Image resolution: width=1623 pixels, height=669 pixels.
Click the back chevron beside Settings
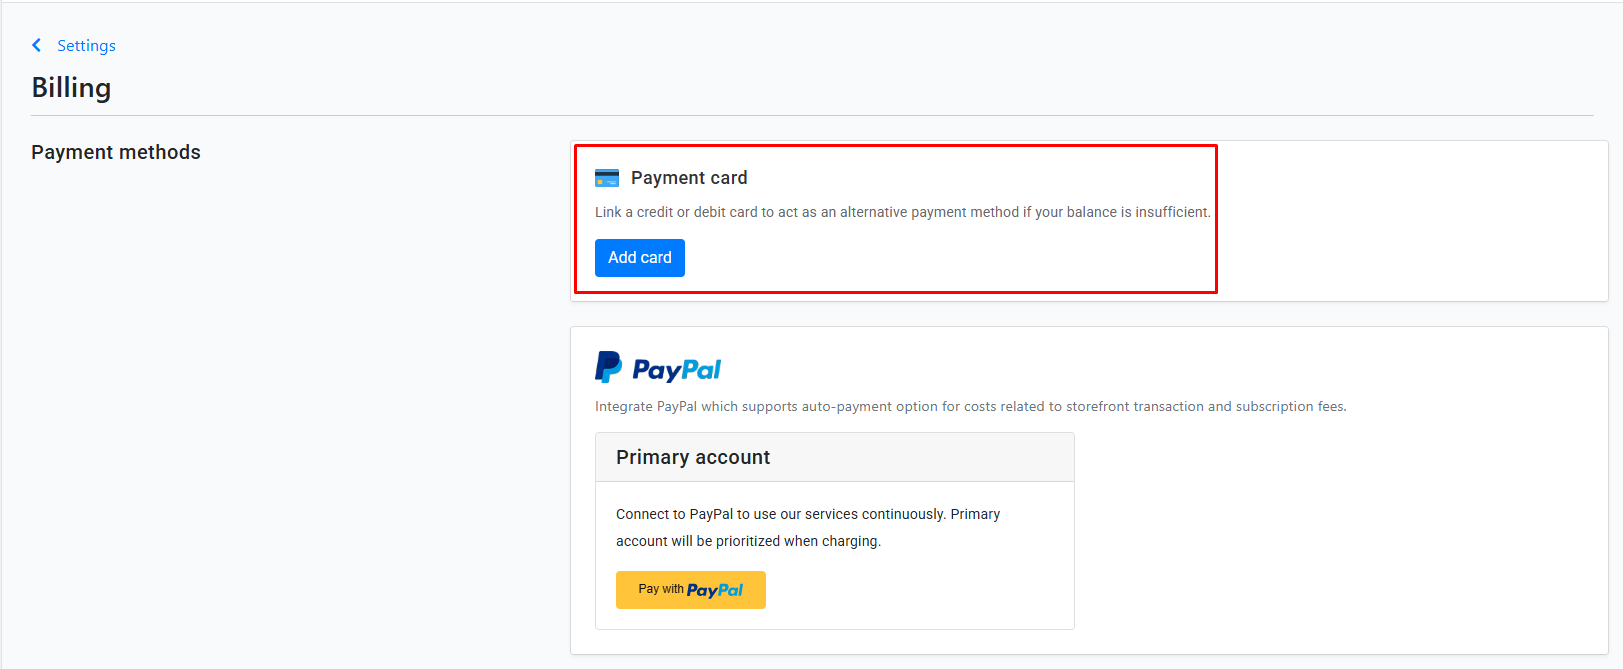pyautogui.click(x=37, y=45)
